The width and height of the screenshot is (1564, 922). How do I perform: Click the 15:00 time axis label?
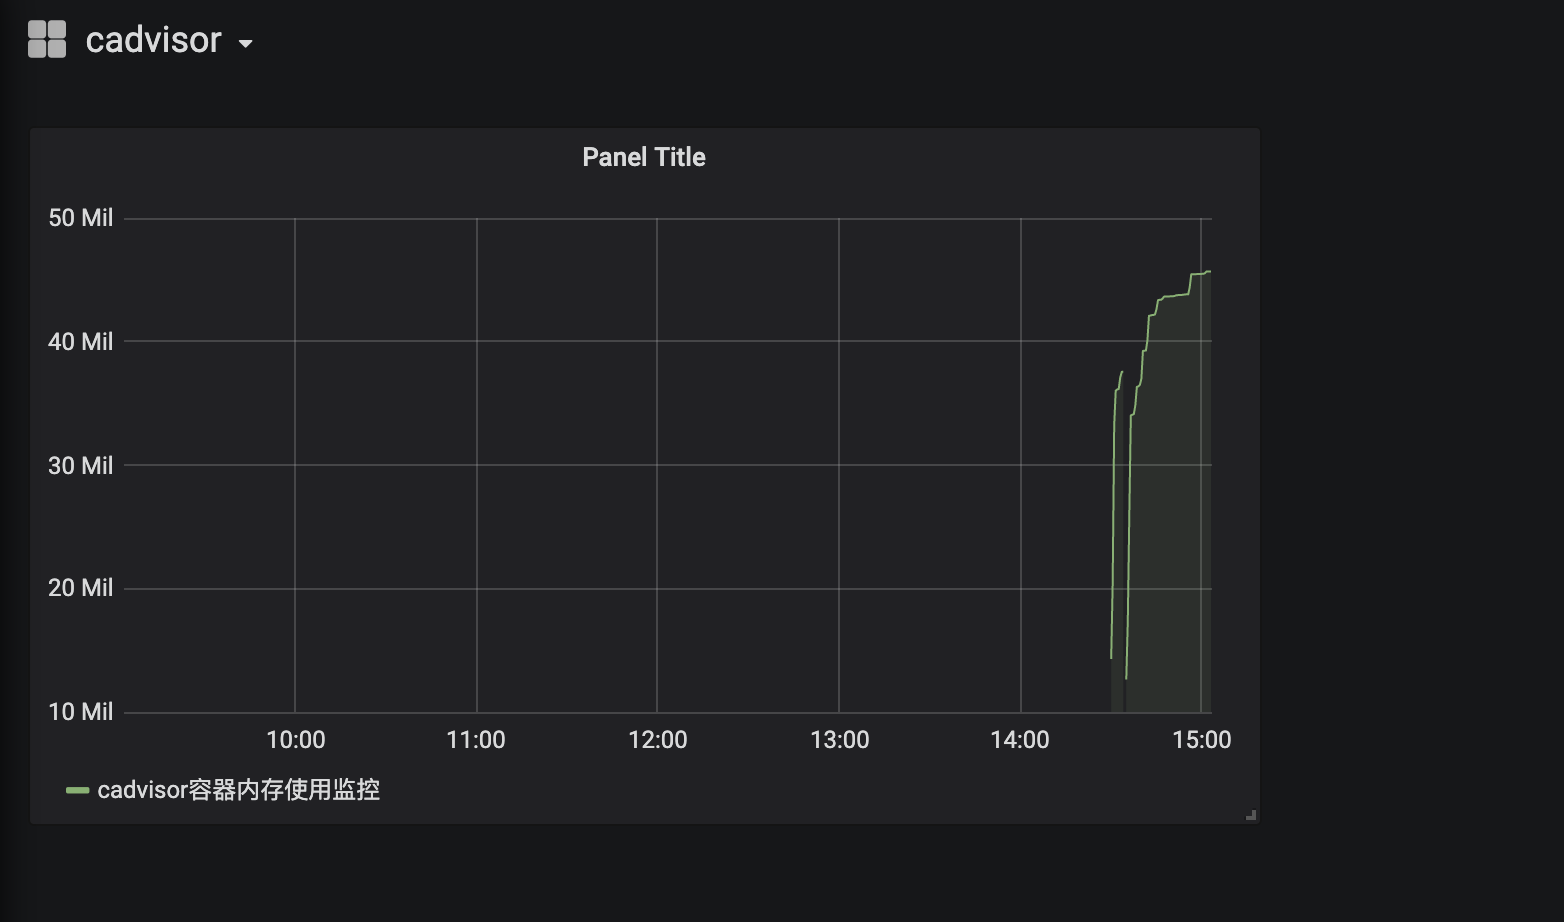[x=1202, y=740]
